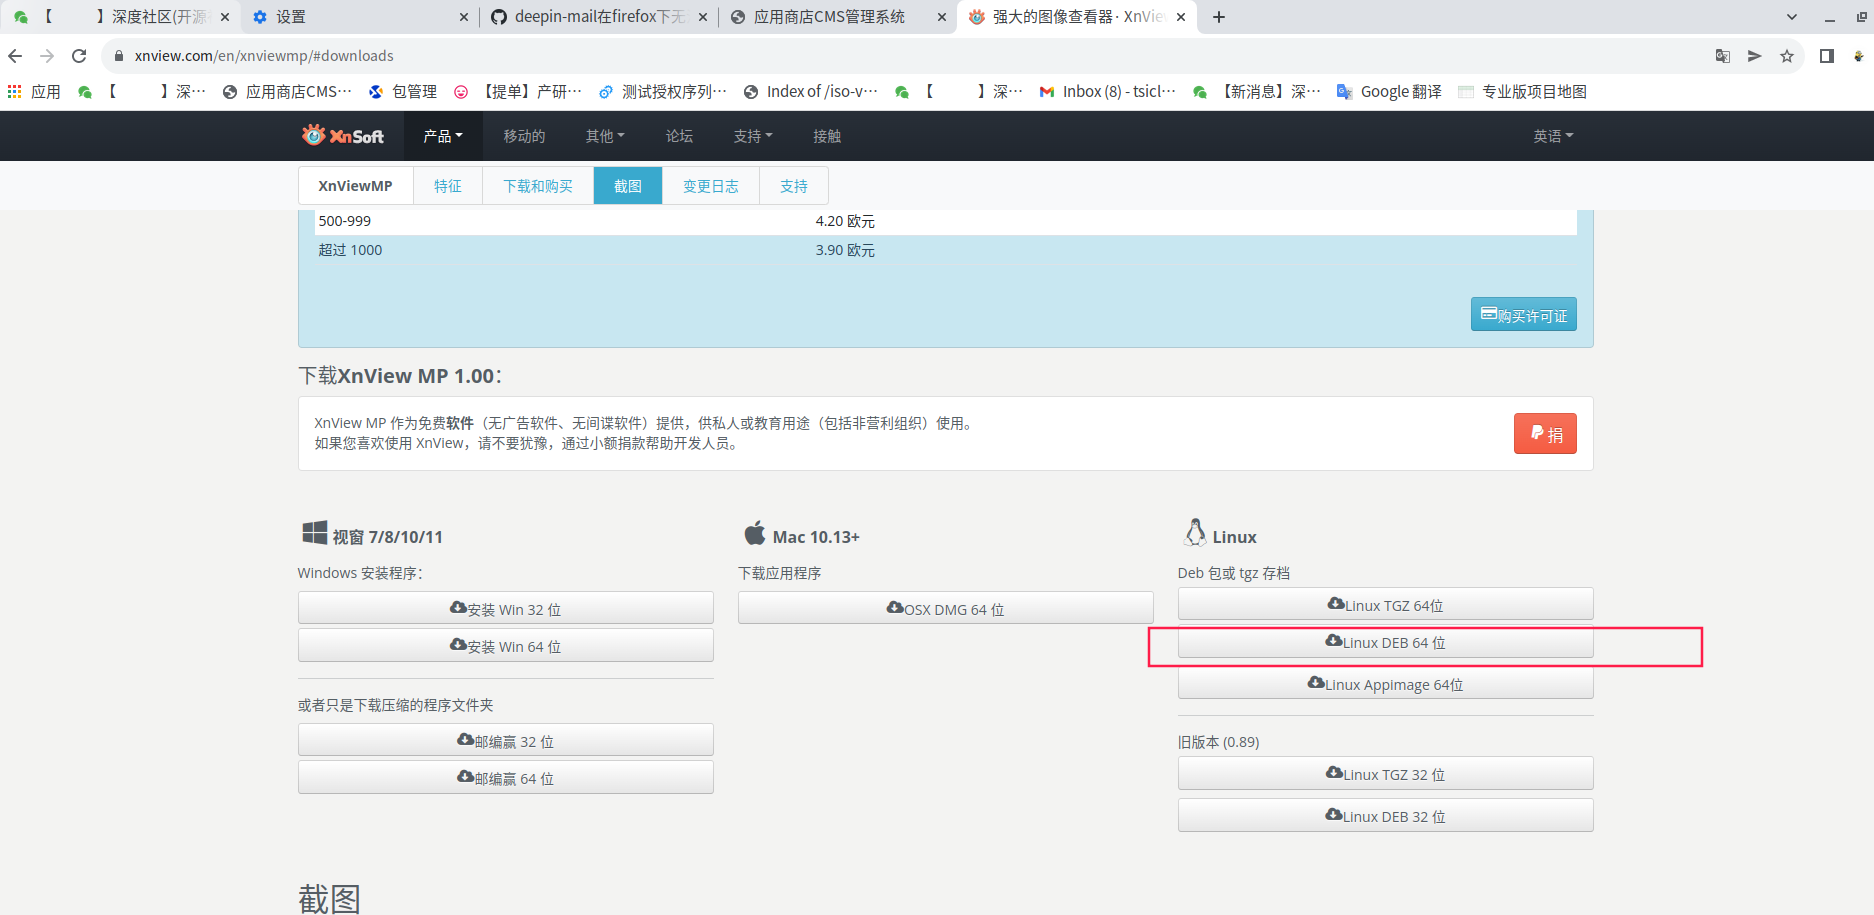Click the share/send icon in the address bar

[1755, 56]
